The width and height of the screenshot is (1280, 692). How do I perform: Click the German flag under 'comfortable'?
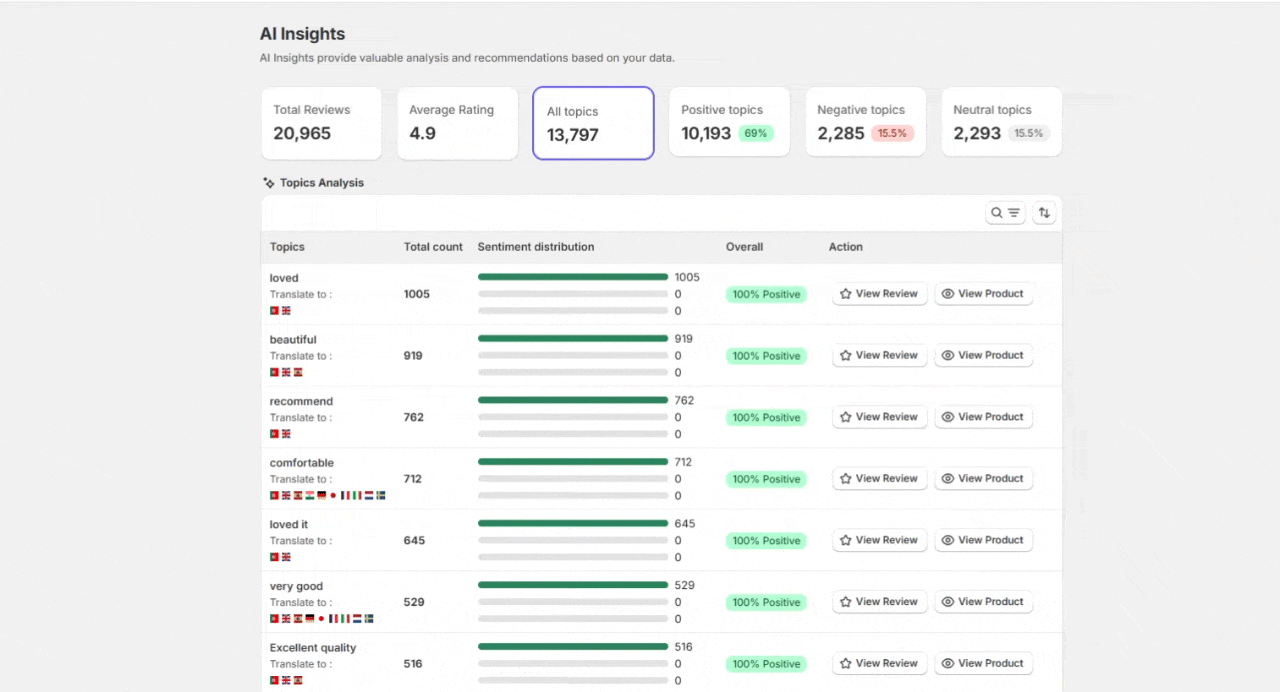tap(322, 495)
